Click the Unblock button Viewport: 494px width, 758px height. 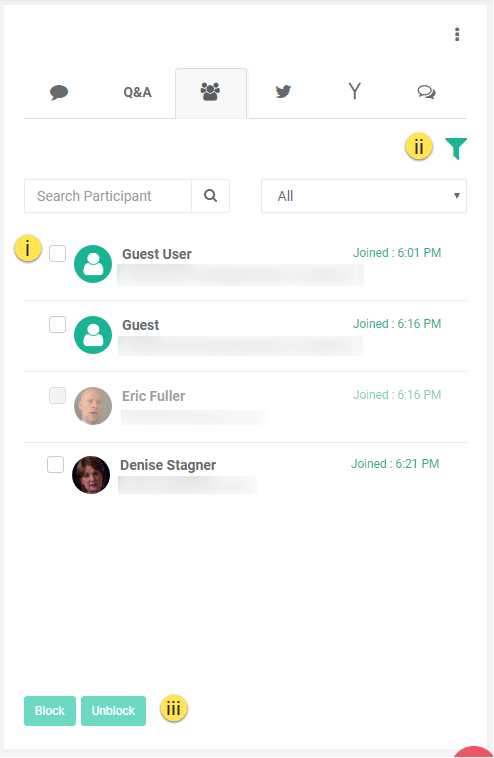[x=114, y=711]
